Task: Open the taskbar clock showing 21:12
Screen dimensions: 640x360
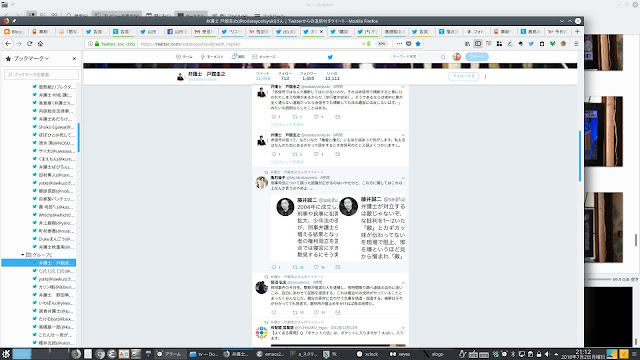Action: point(583,354)
